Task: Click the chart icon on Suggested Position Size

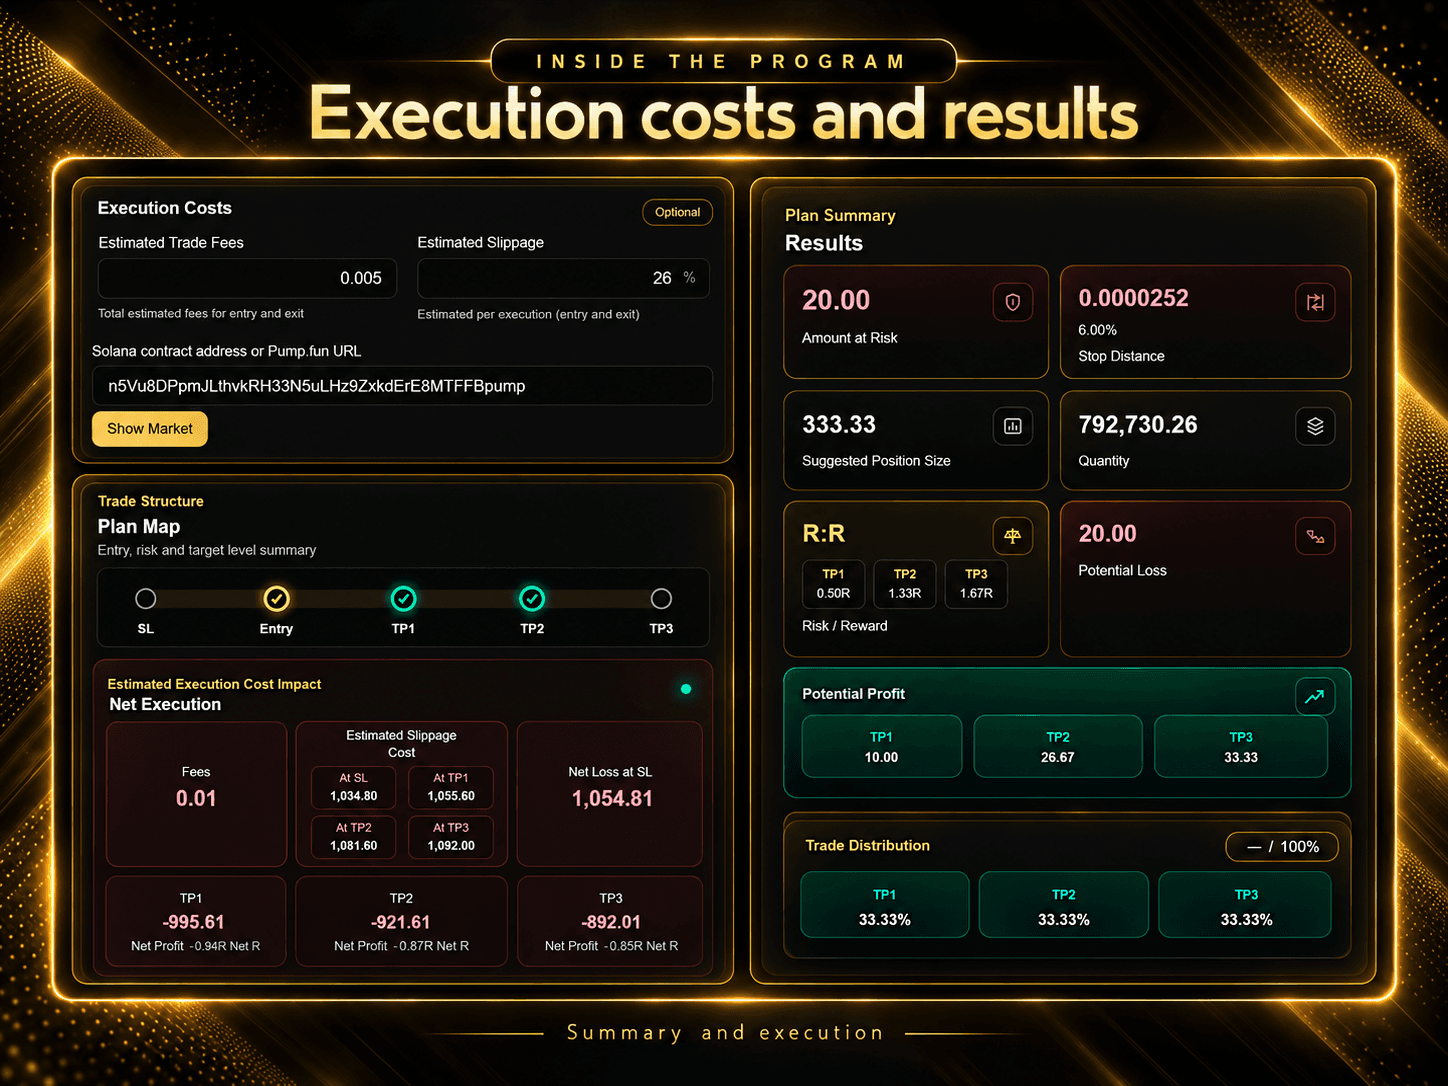Action: [x=1012, y=426]
